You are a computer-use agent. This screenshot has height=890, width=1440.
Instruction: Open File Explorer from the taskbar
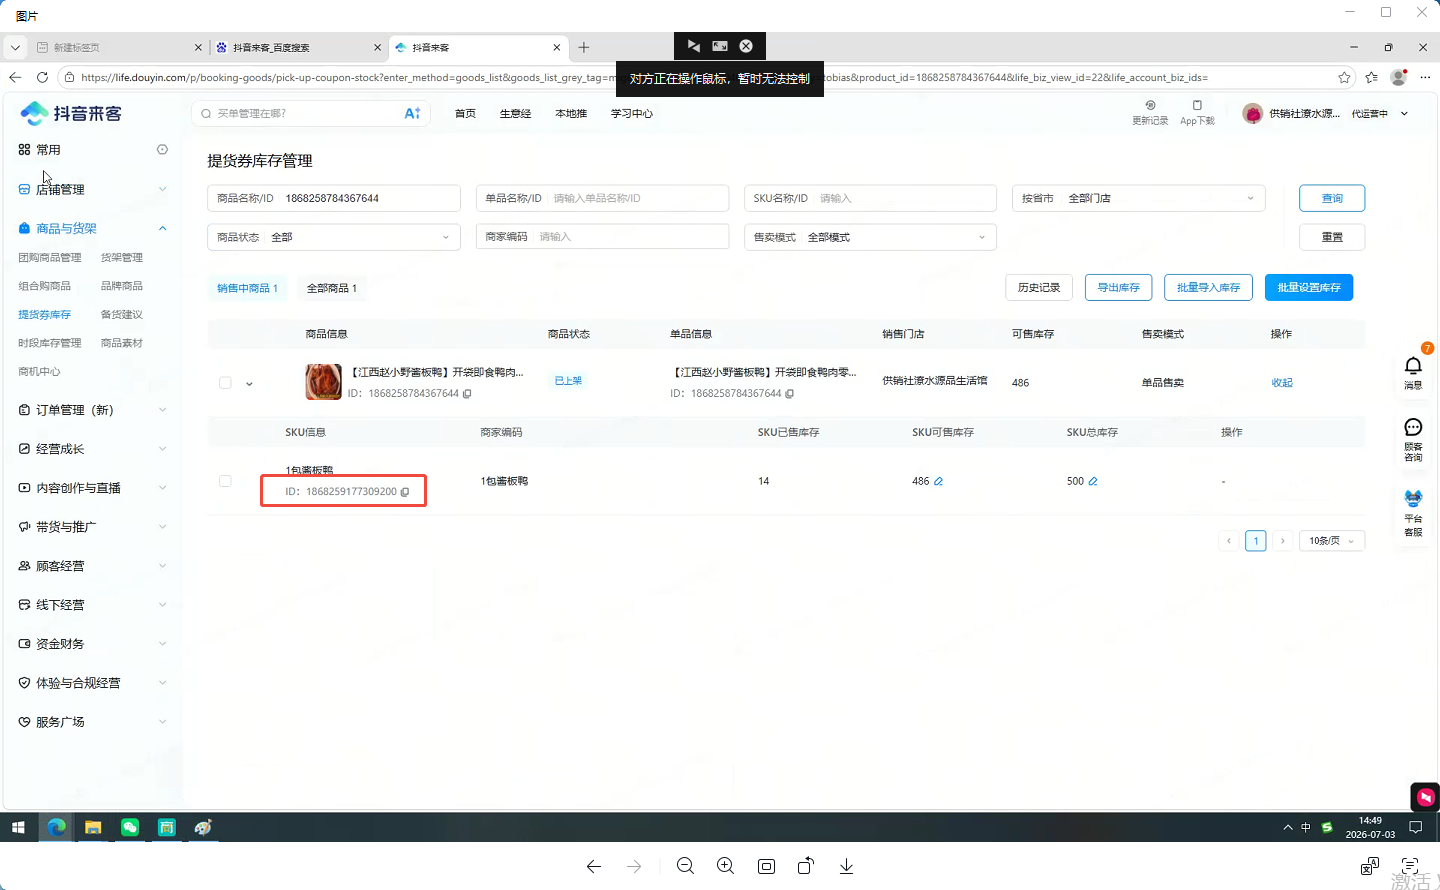coord(93,827)
